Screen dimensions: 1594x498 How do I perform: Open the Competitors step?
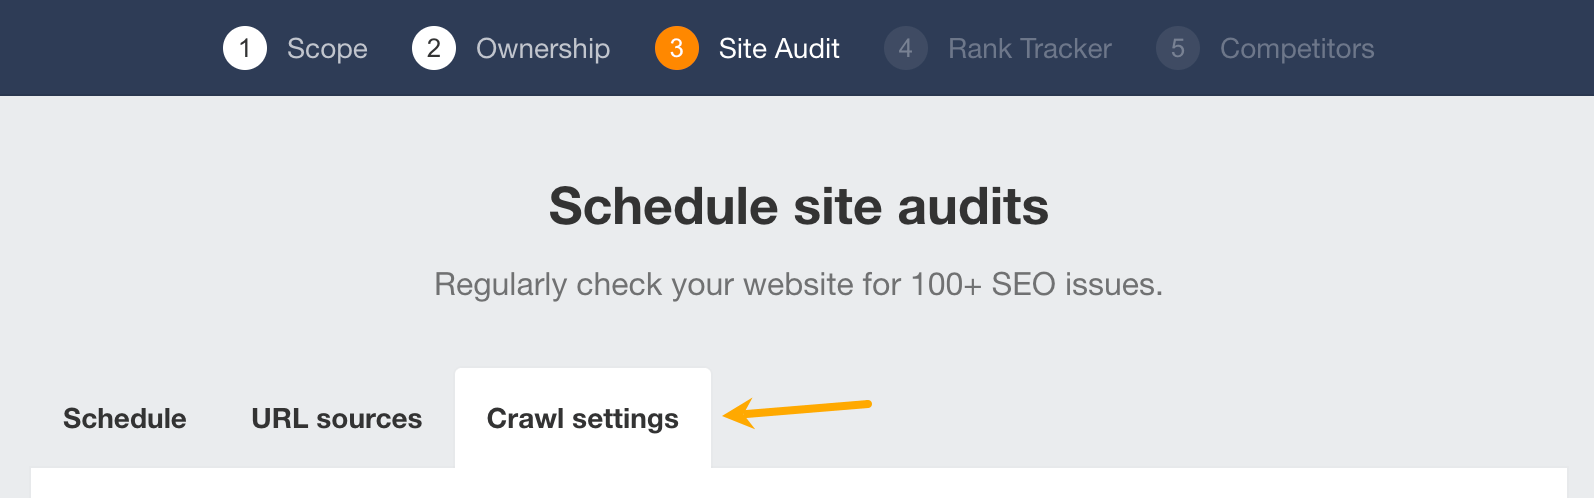pyautogui.click(x=1297, y=48)
